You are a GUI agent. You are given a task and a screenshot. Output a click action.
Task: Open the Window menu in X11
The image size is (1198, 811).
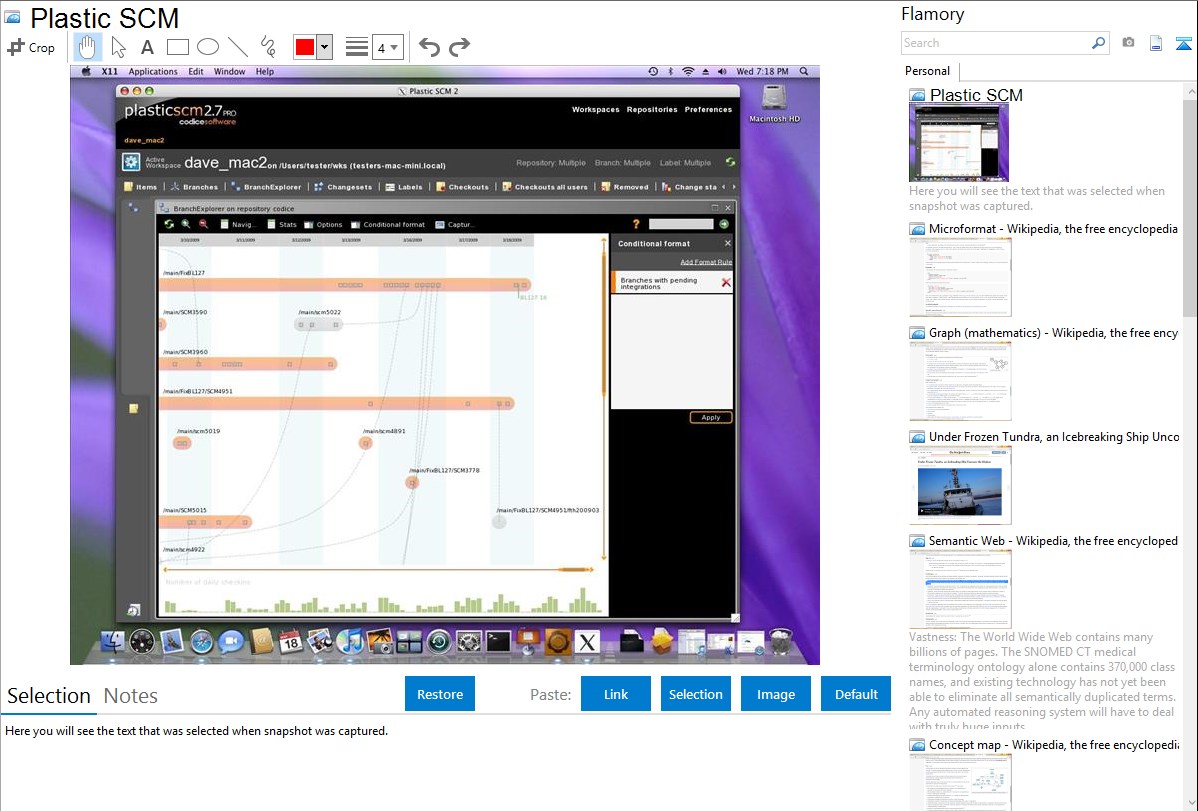pyautogui.click(x=229, y=72)
